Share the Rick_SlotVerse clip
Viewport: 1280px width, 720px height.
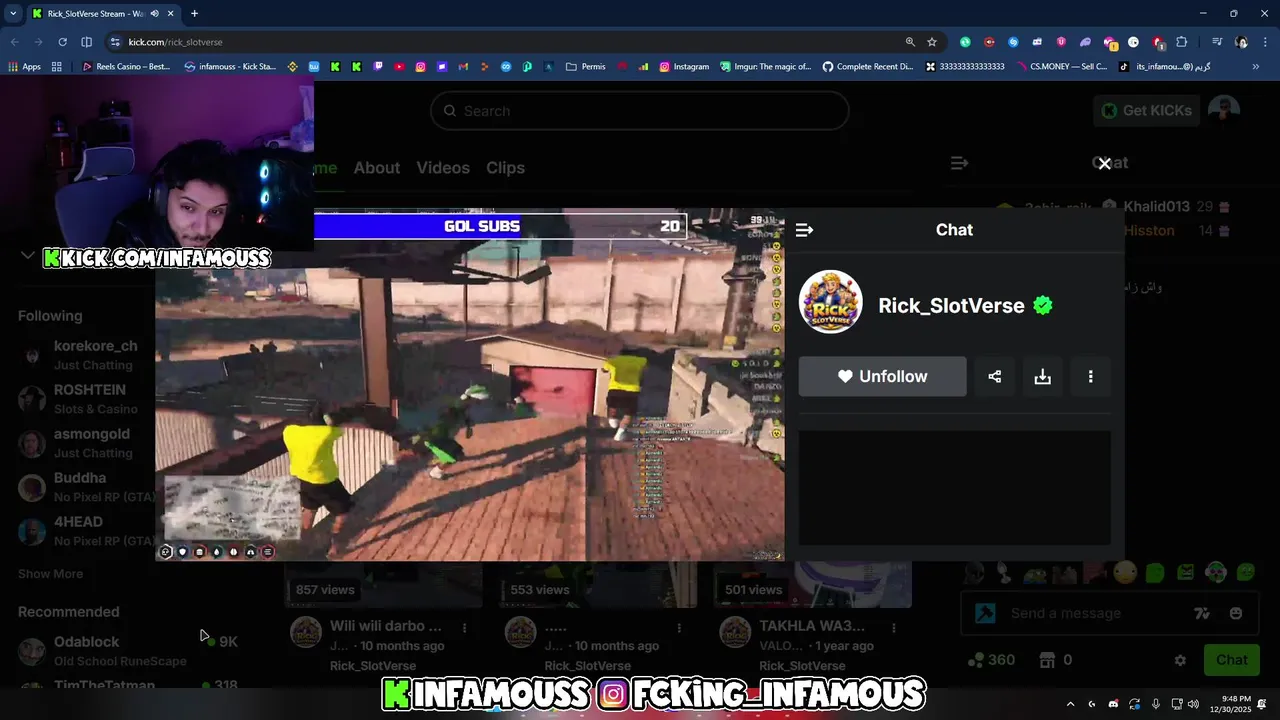pos(994,376)
